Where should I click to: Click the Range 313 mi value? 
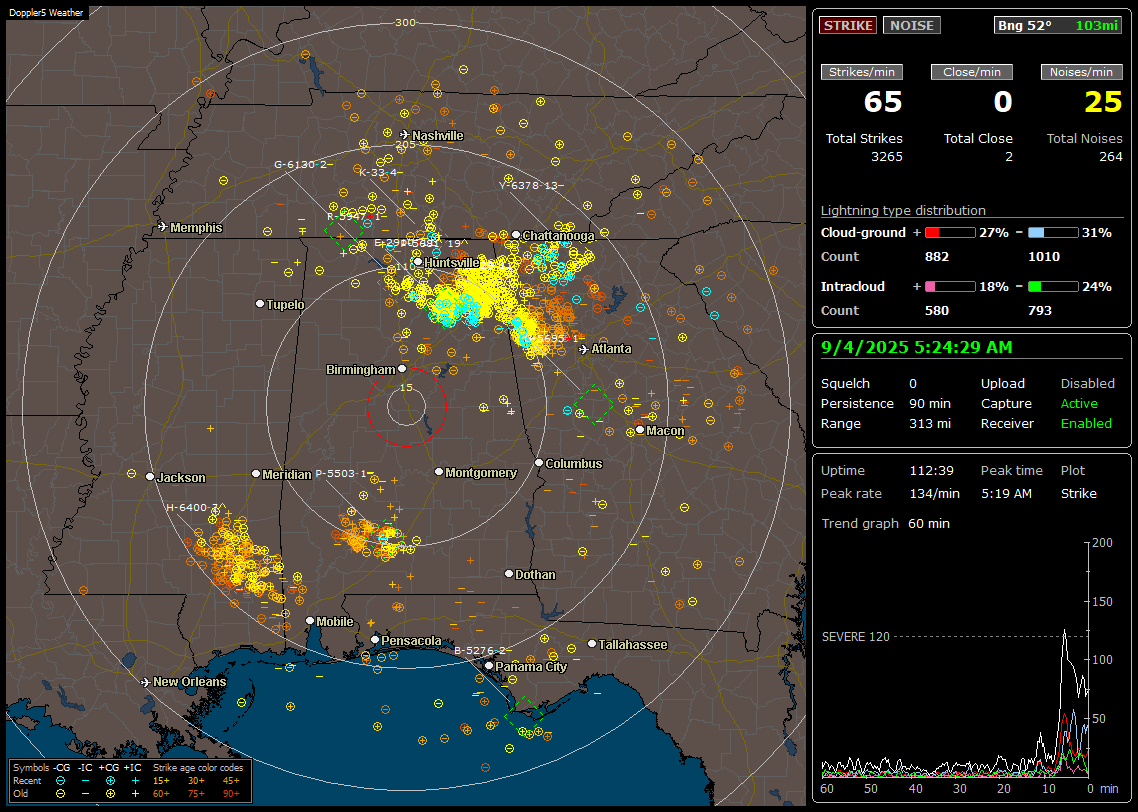pos(930,424)
